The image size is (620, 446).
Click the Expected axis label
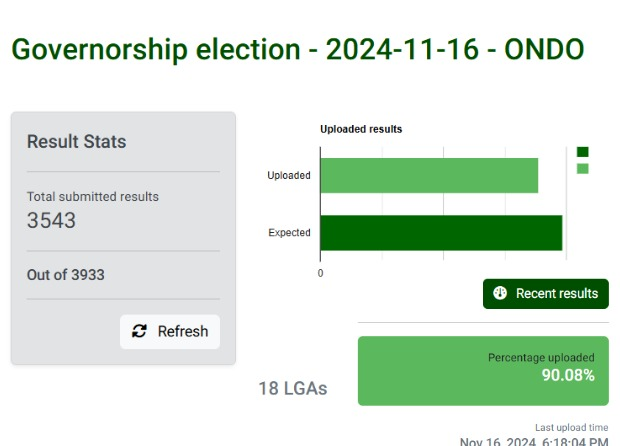pyautogui.click(x=289, y=233)
